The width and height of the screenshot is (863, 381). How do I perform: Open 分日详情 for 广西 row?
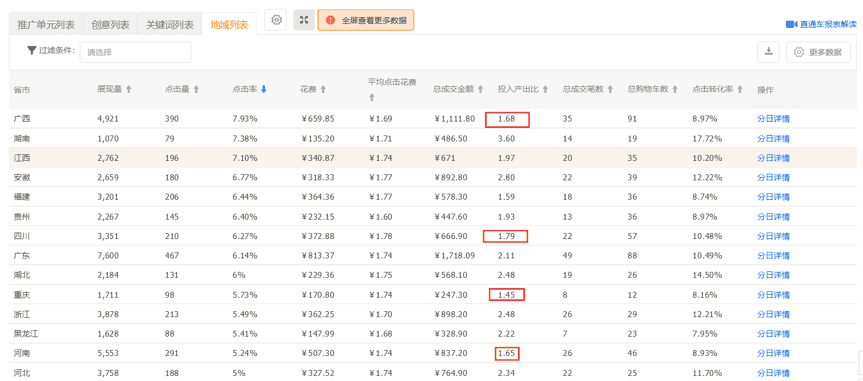[773, 119]
